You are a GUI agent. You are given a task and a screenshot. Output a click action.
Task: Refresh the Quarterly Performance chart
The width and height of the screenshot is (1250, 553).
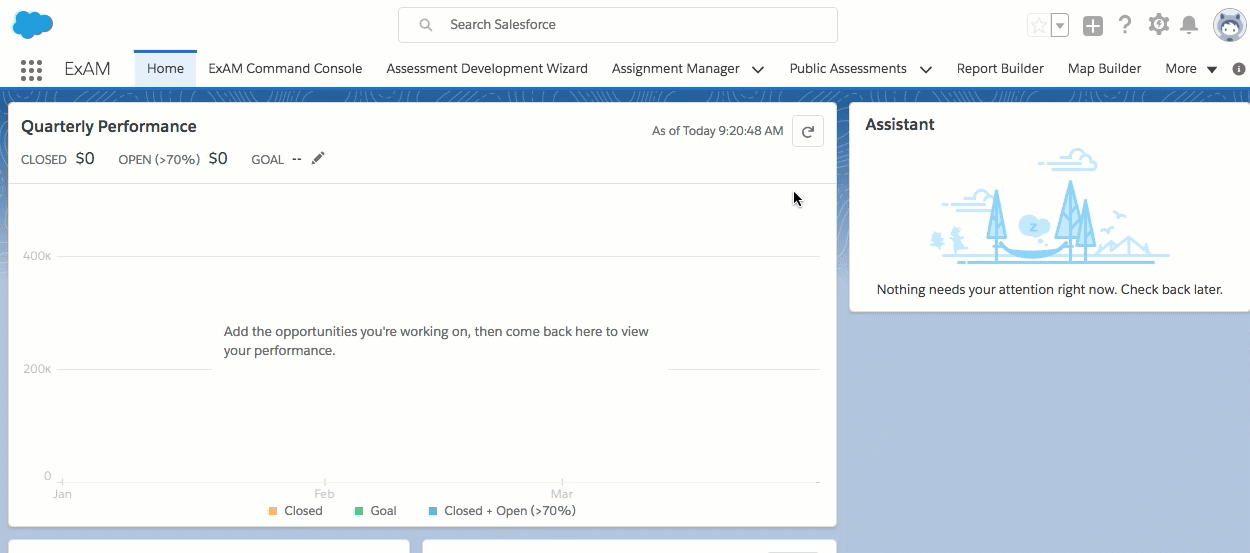click(x=808, y=131)
